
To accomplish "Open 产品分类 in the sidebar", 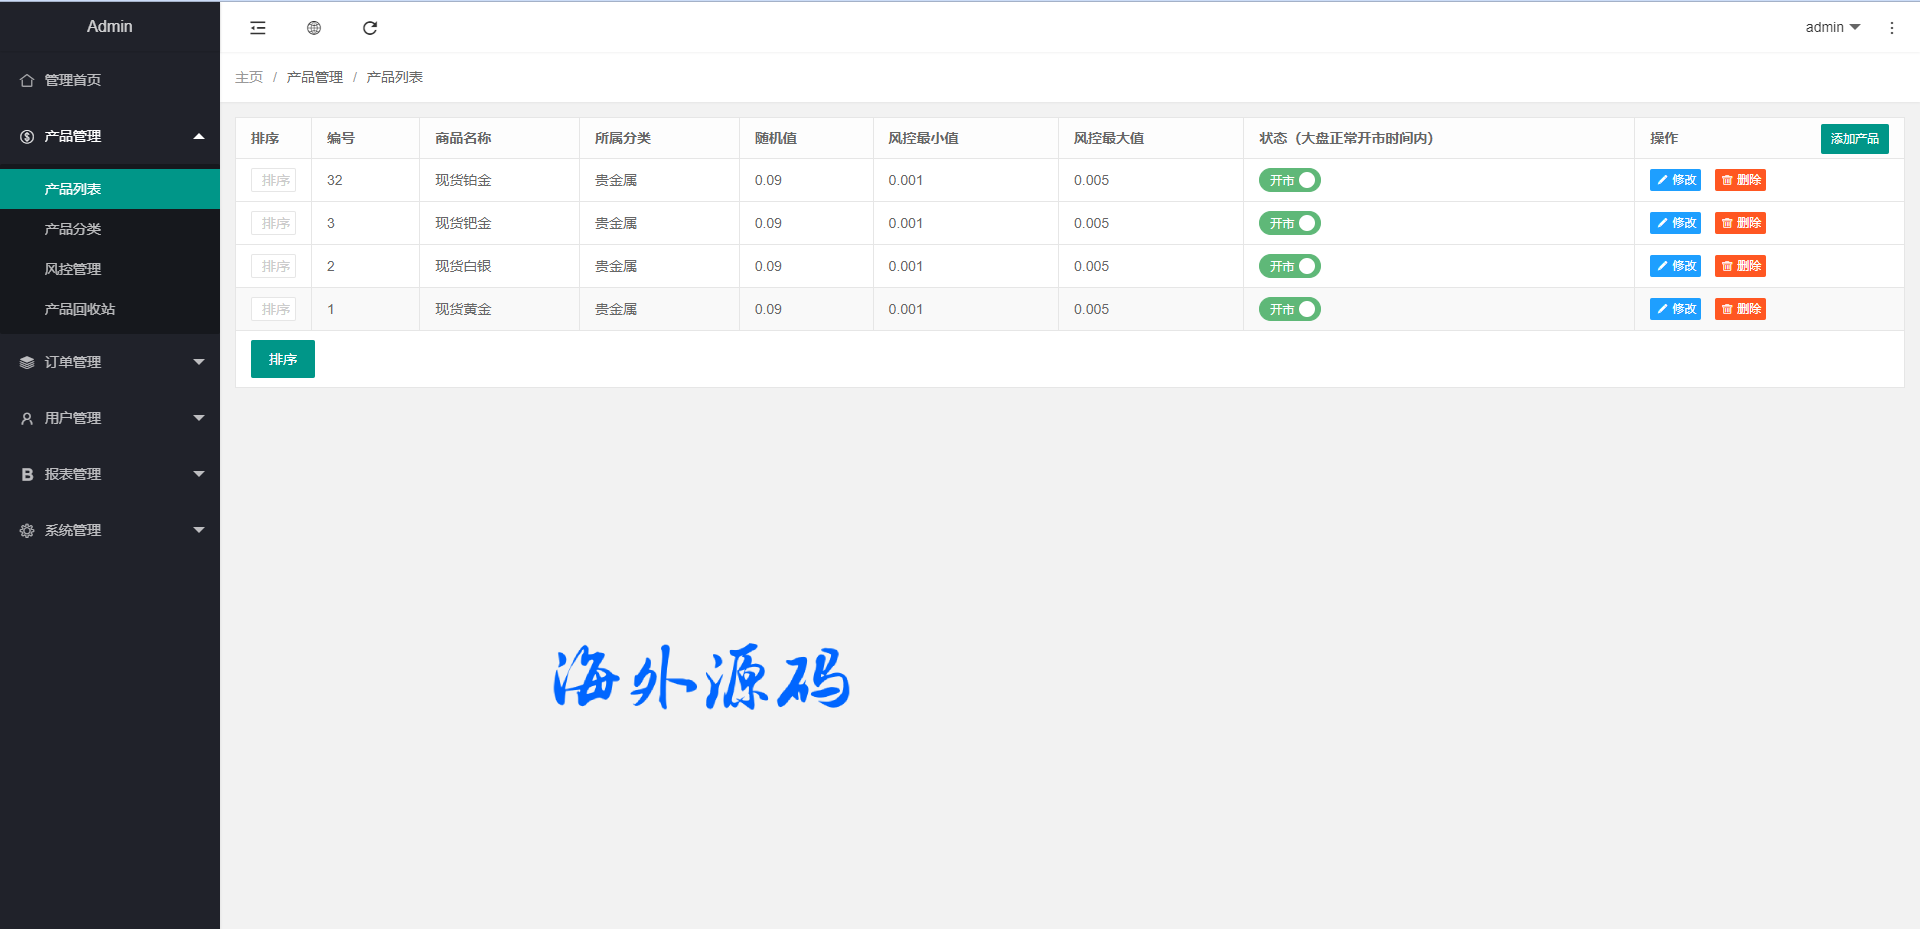I will [x=73, y=229].
